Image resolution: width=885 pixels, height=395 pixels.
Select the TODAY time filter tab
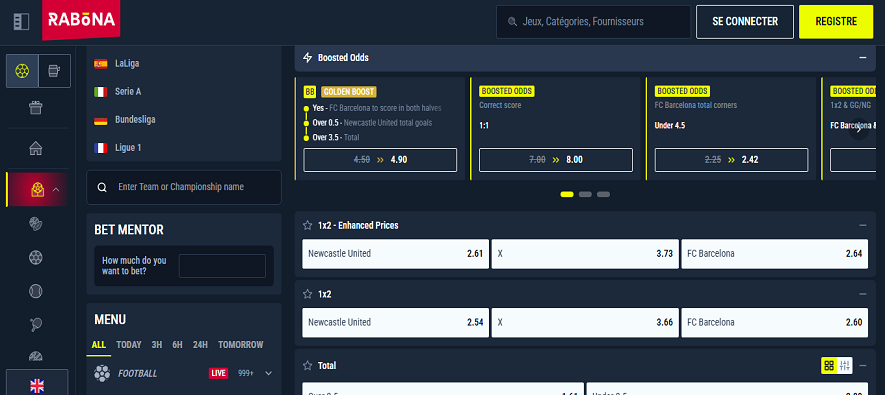129,345
